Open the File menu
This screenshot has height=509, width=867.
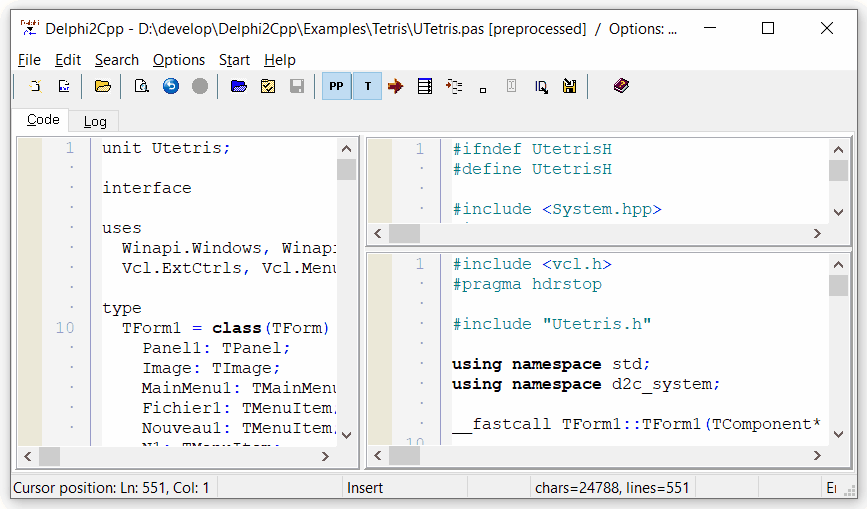(x=29, y=60)
